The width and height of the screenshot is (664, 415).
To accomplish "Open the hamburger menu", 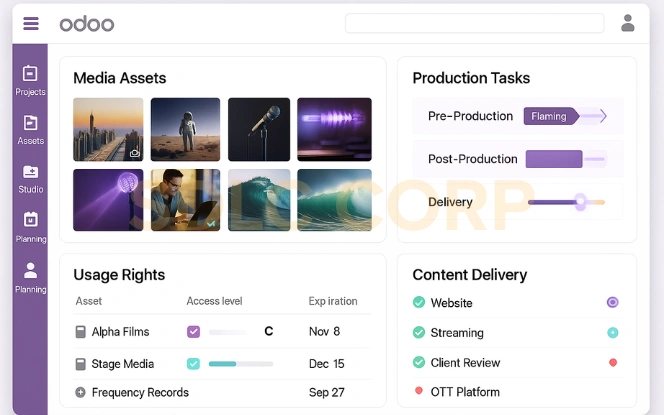I will tap(31, 24).
